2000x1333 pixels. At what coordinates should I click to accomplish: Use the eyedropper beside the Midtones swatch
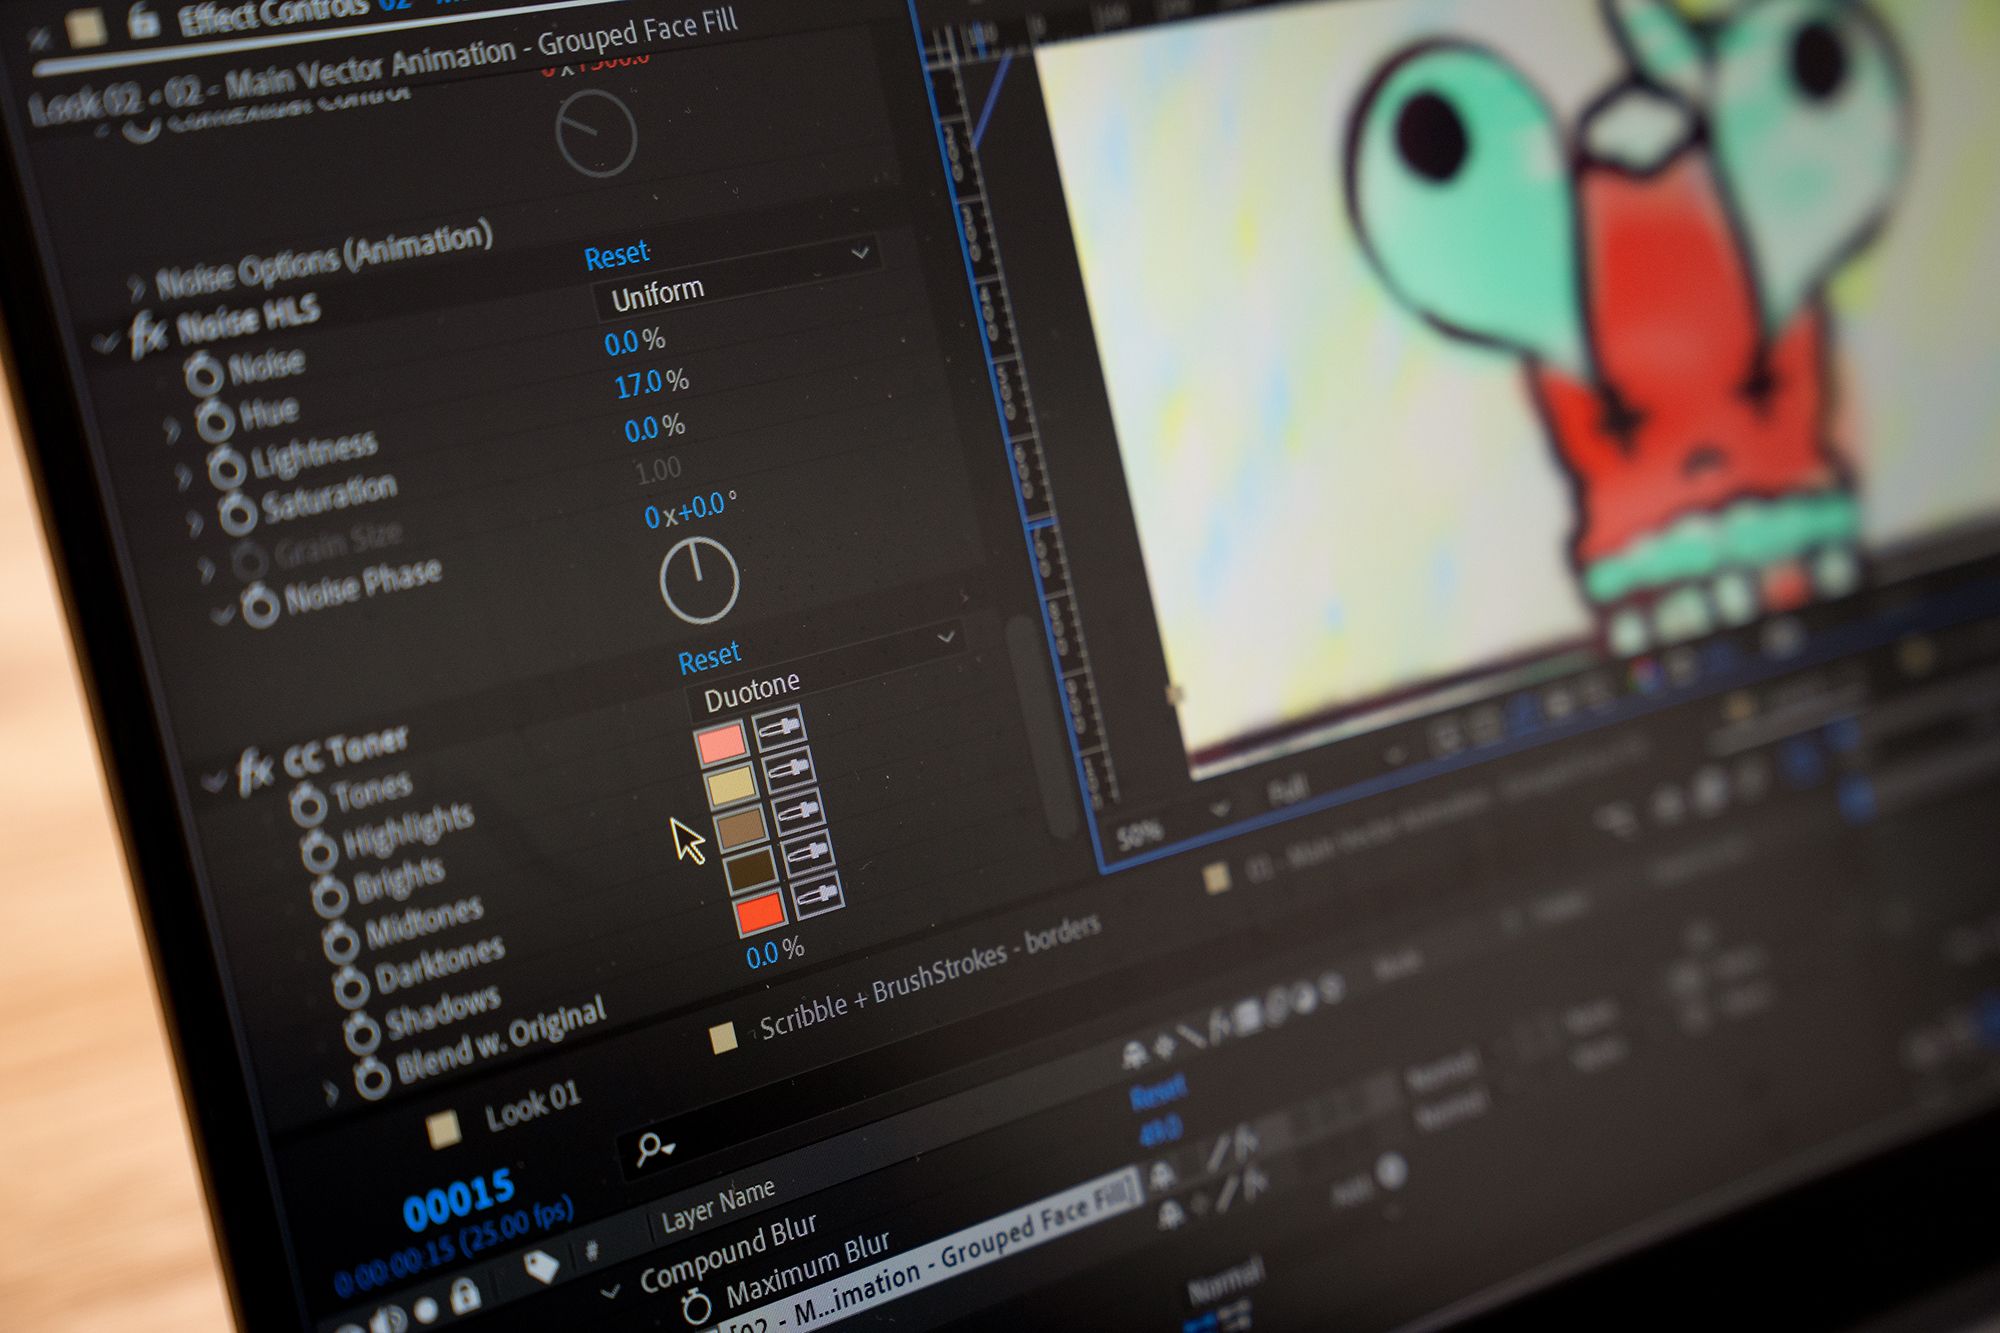coord(800,811)
